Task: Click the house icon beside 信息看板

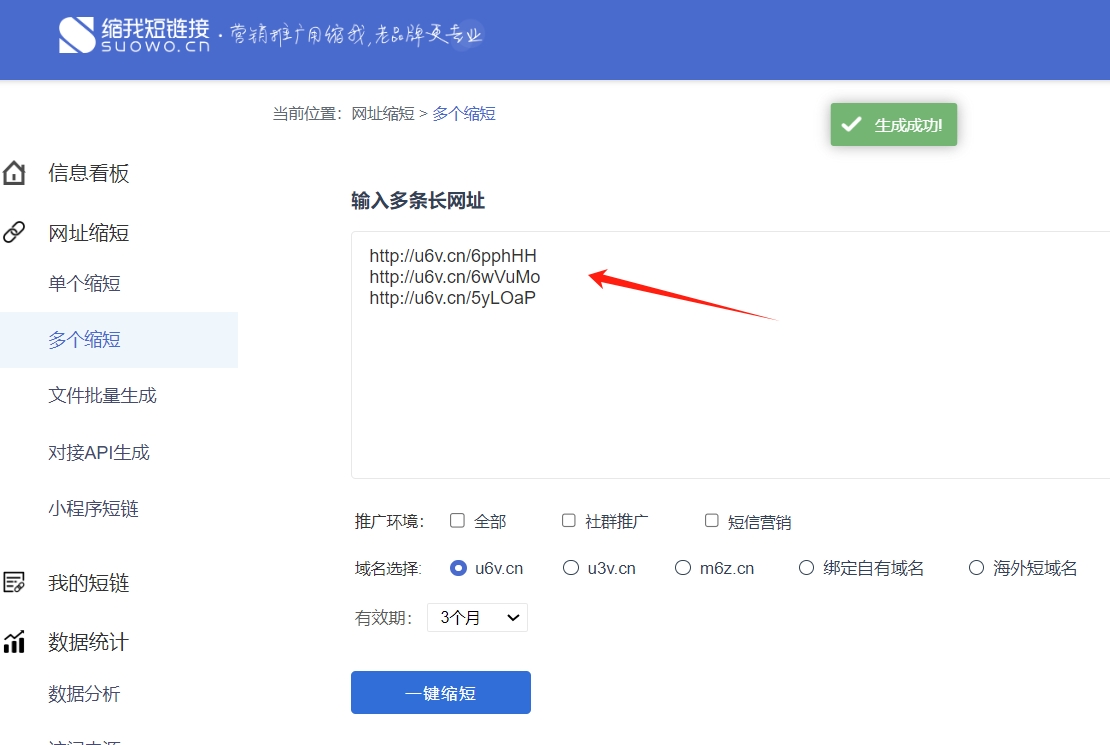Action: (x=14, y=173)
